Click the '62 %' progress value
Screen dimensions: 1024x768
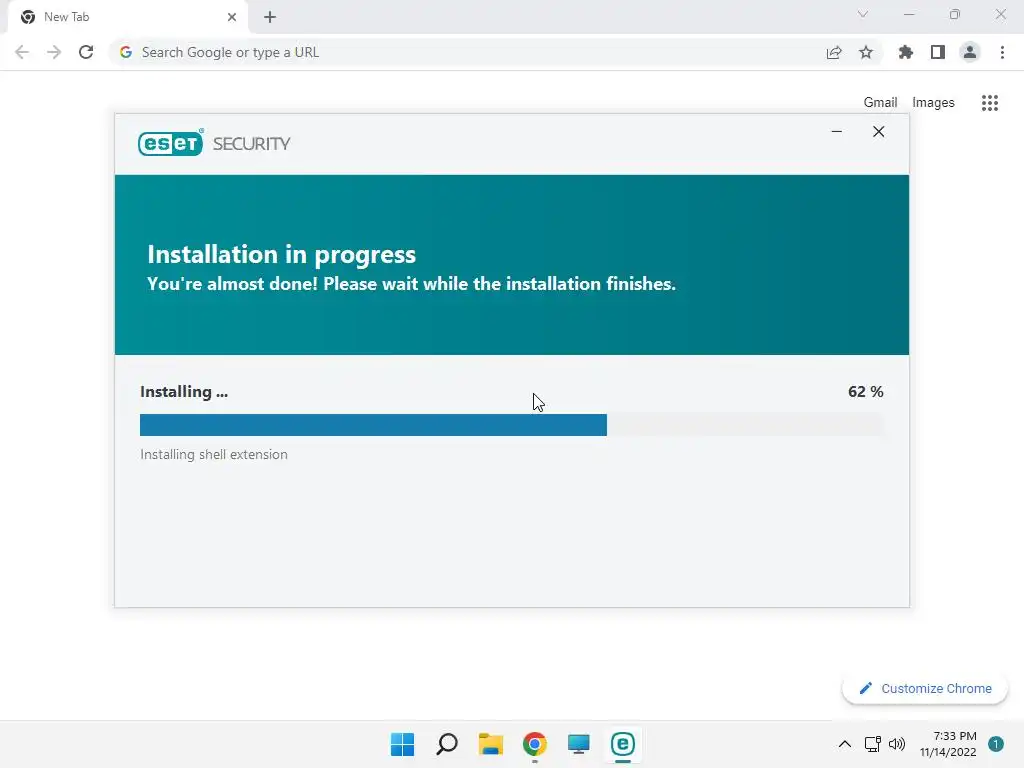[865, 392]
